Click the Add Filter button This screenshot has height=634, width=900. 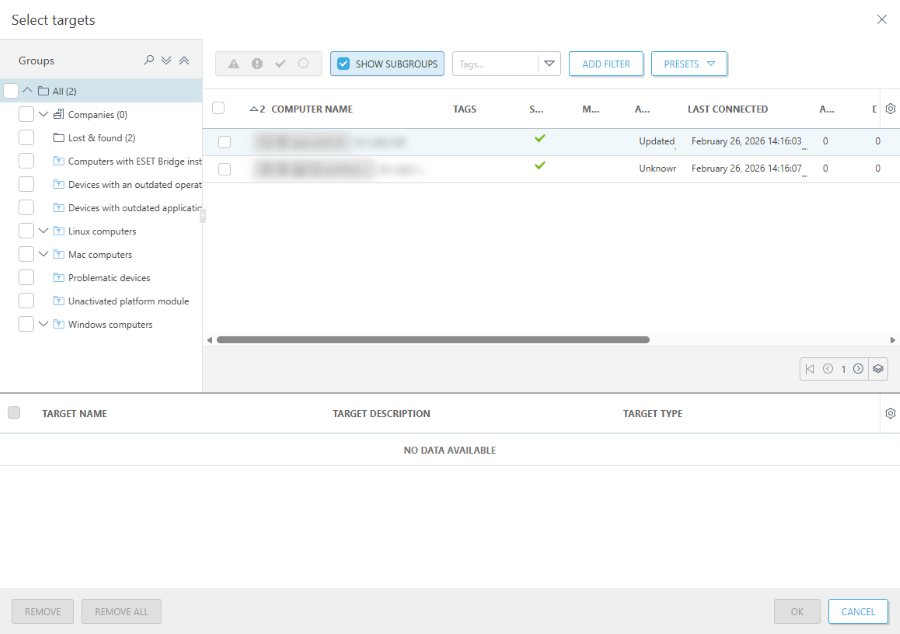pos(606,64)
